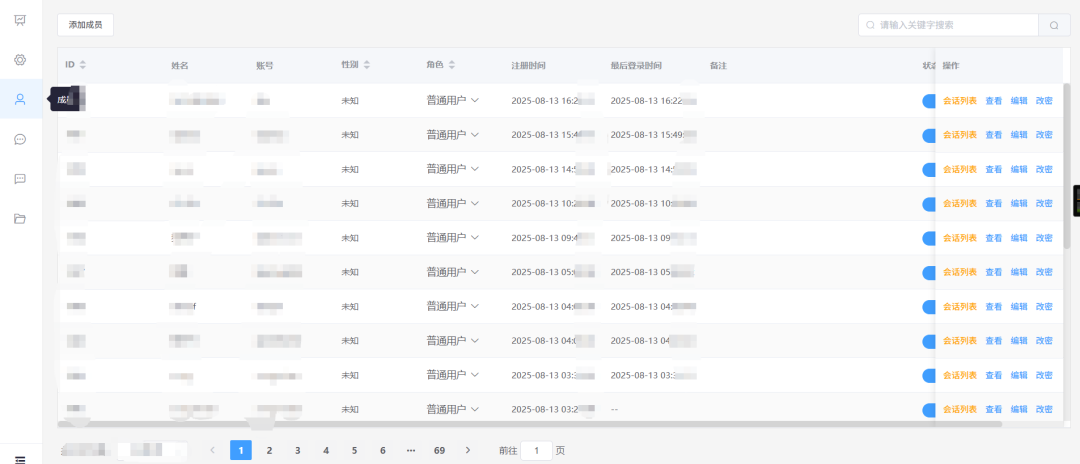Toggle status switch for 10:2 registered row
This screenshot has height=464, width=1080.
click(x=928, y=204)
